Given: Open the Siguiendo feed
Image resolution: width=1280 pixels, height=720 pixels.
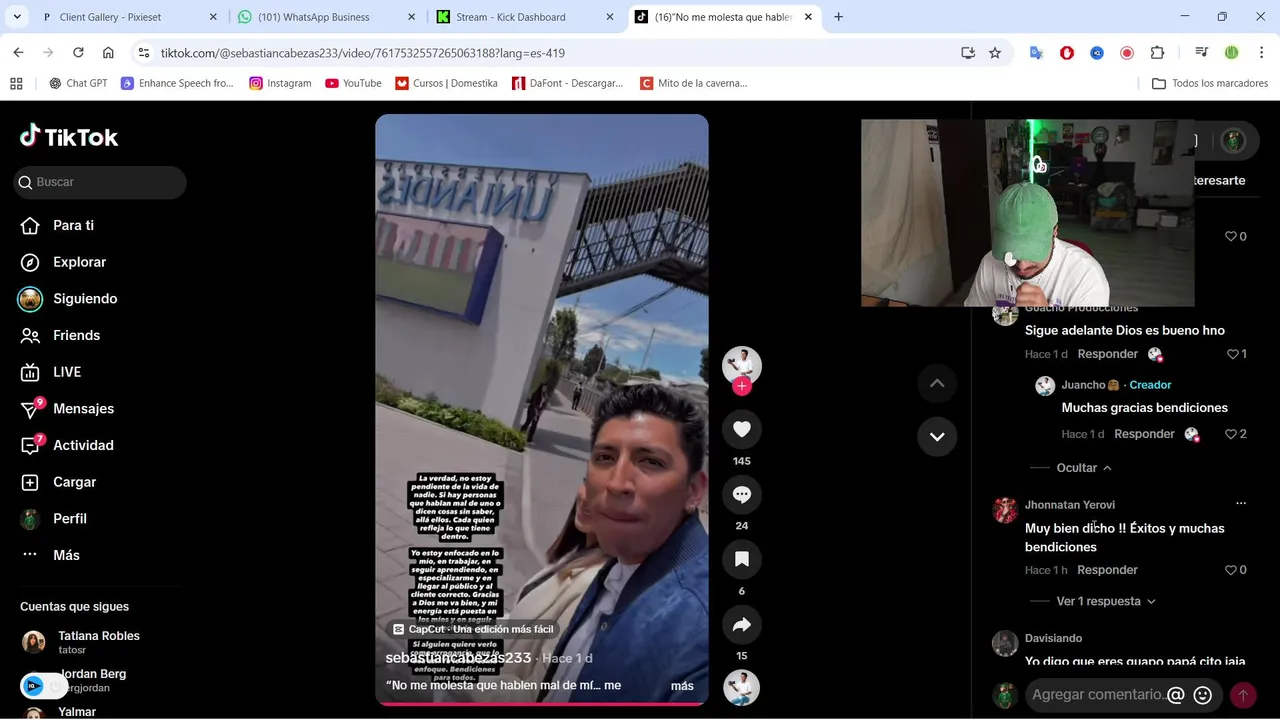Looking at the screenshot, I should (67, 298).
